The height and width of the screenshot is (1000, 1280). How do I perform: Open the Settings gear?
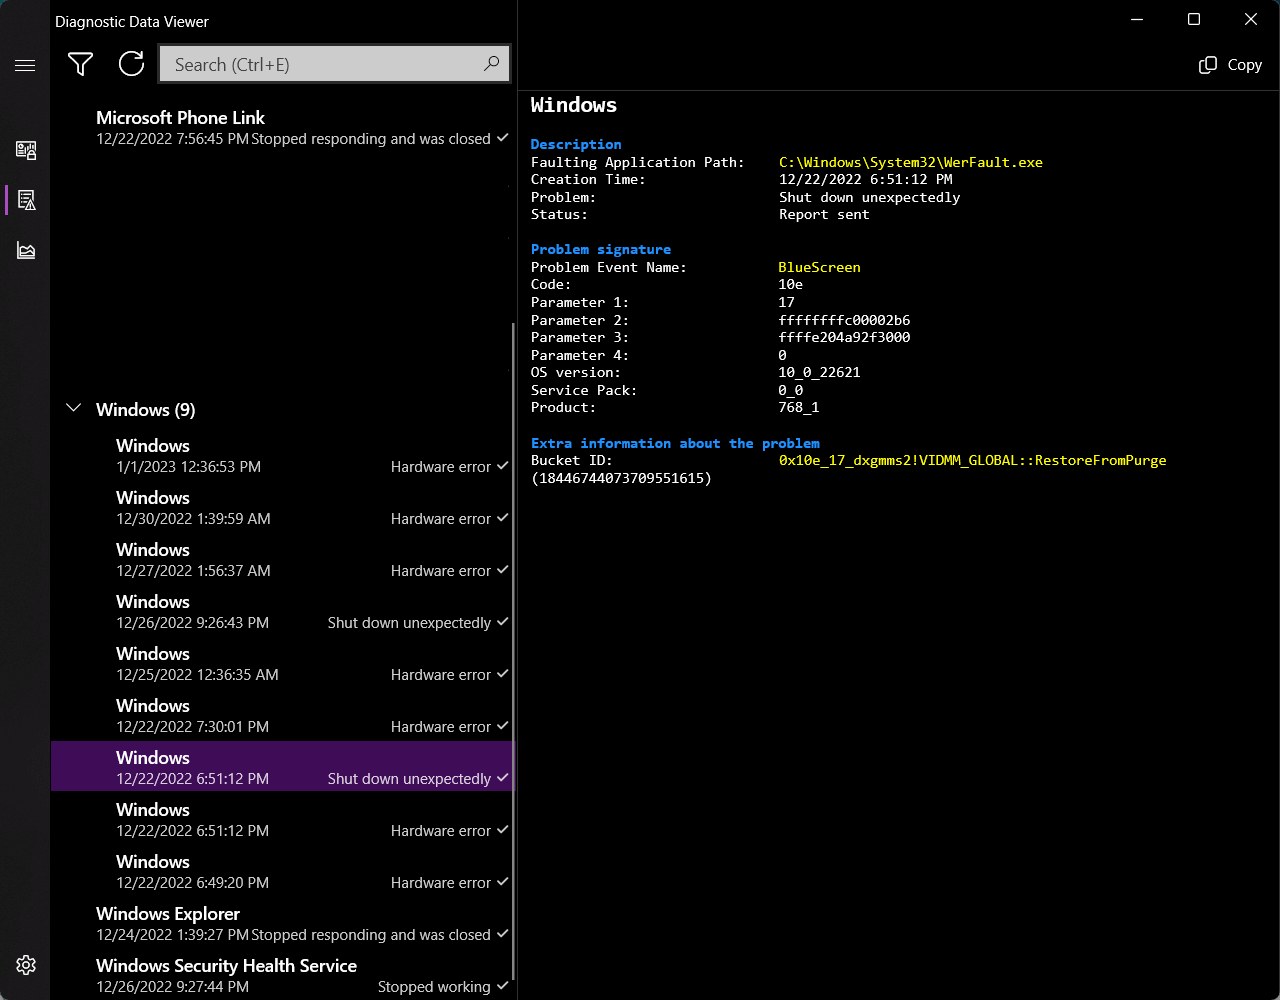[26, 965]
